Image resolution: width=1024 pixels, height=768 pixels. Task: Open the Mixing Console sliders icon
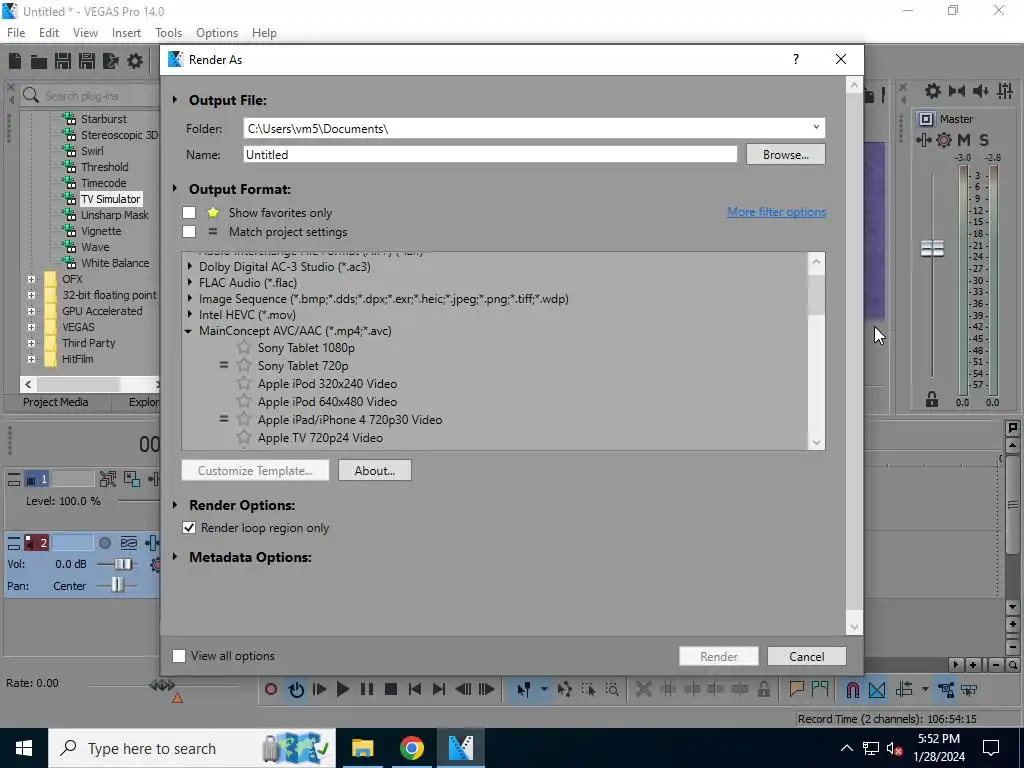[x=1005, y=91]
